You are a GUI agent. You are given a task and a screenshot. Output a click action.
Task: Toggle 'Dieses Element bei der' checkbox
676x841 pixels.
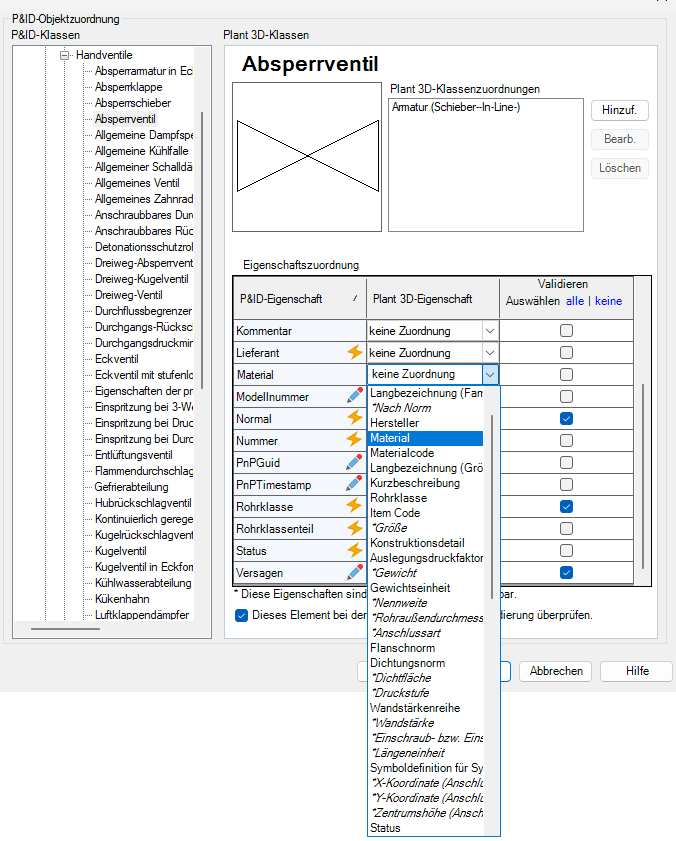point(241,615)
